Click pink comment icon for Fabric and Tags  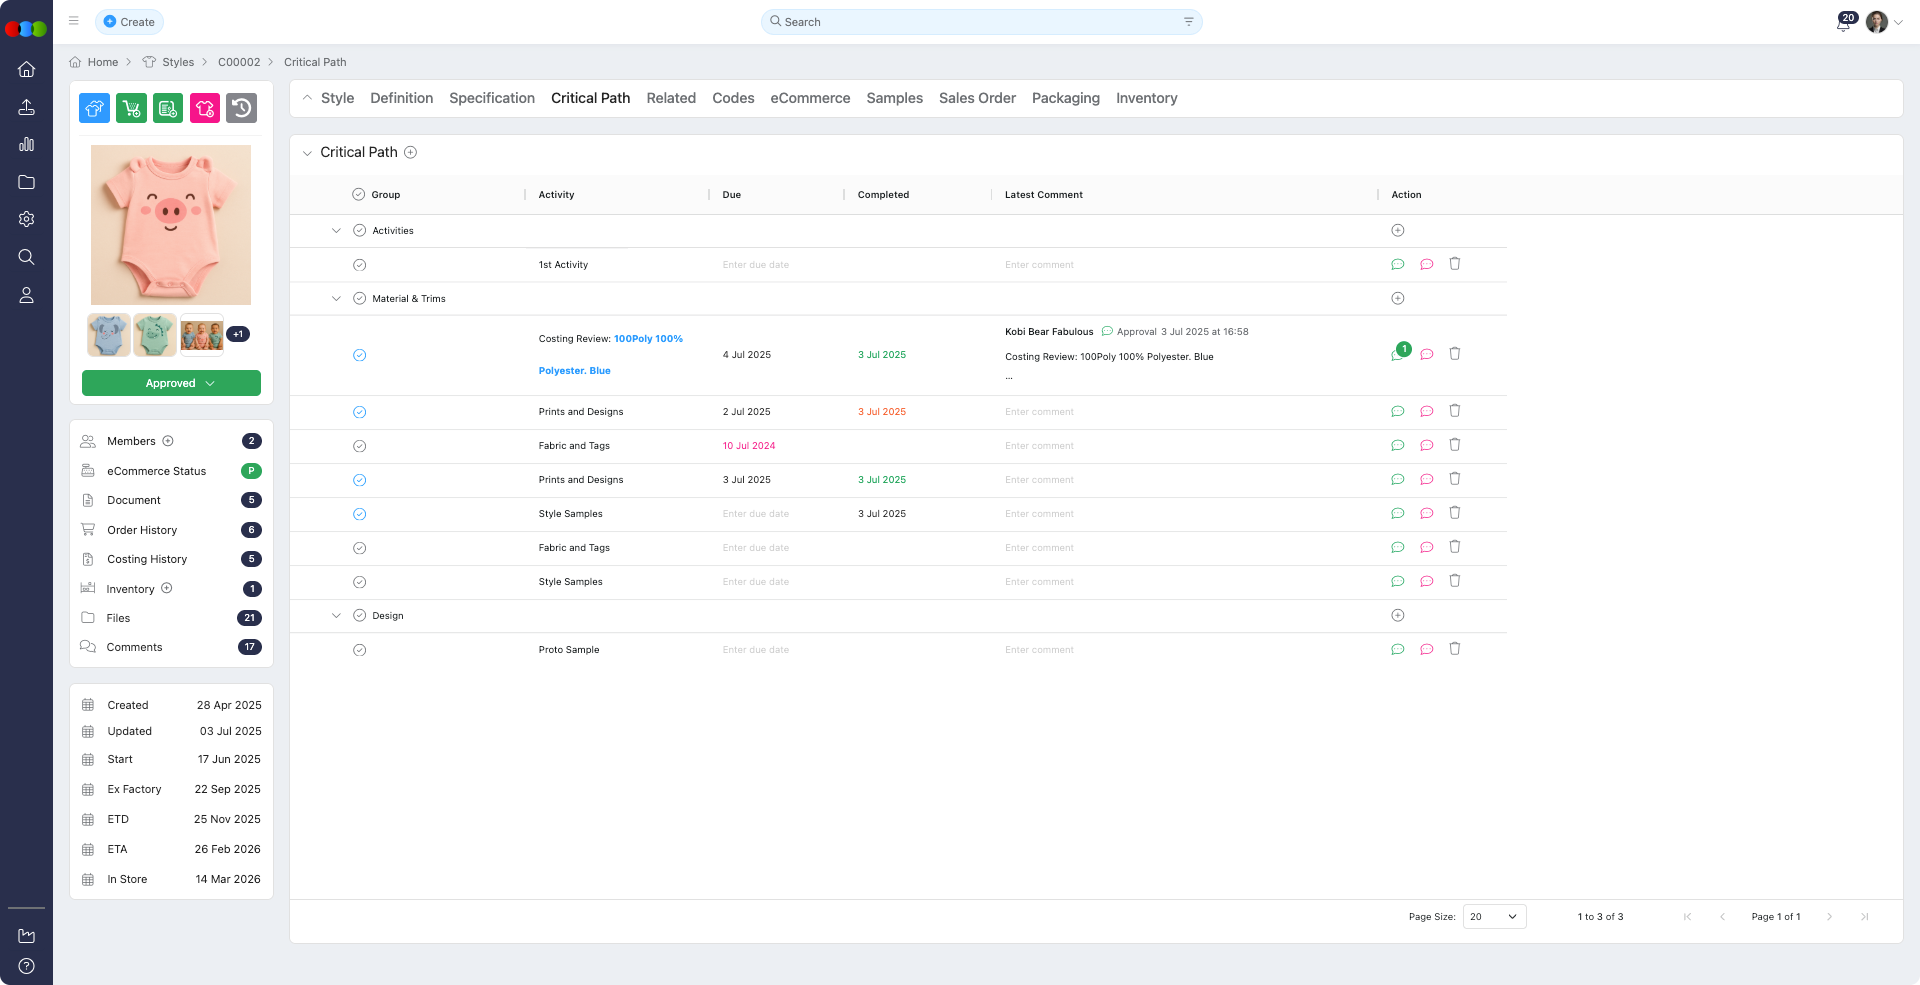coord(1427,446)
